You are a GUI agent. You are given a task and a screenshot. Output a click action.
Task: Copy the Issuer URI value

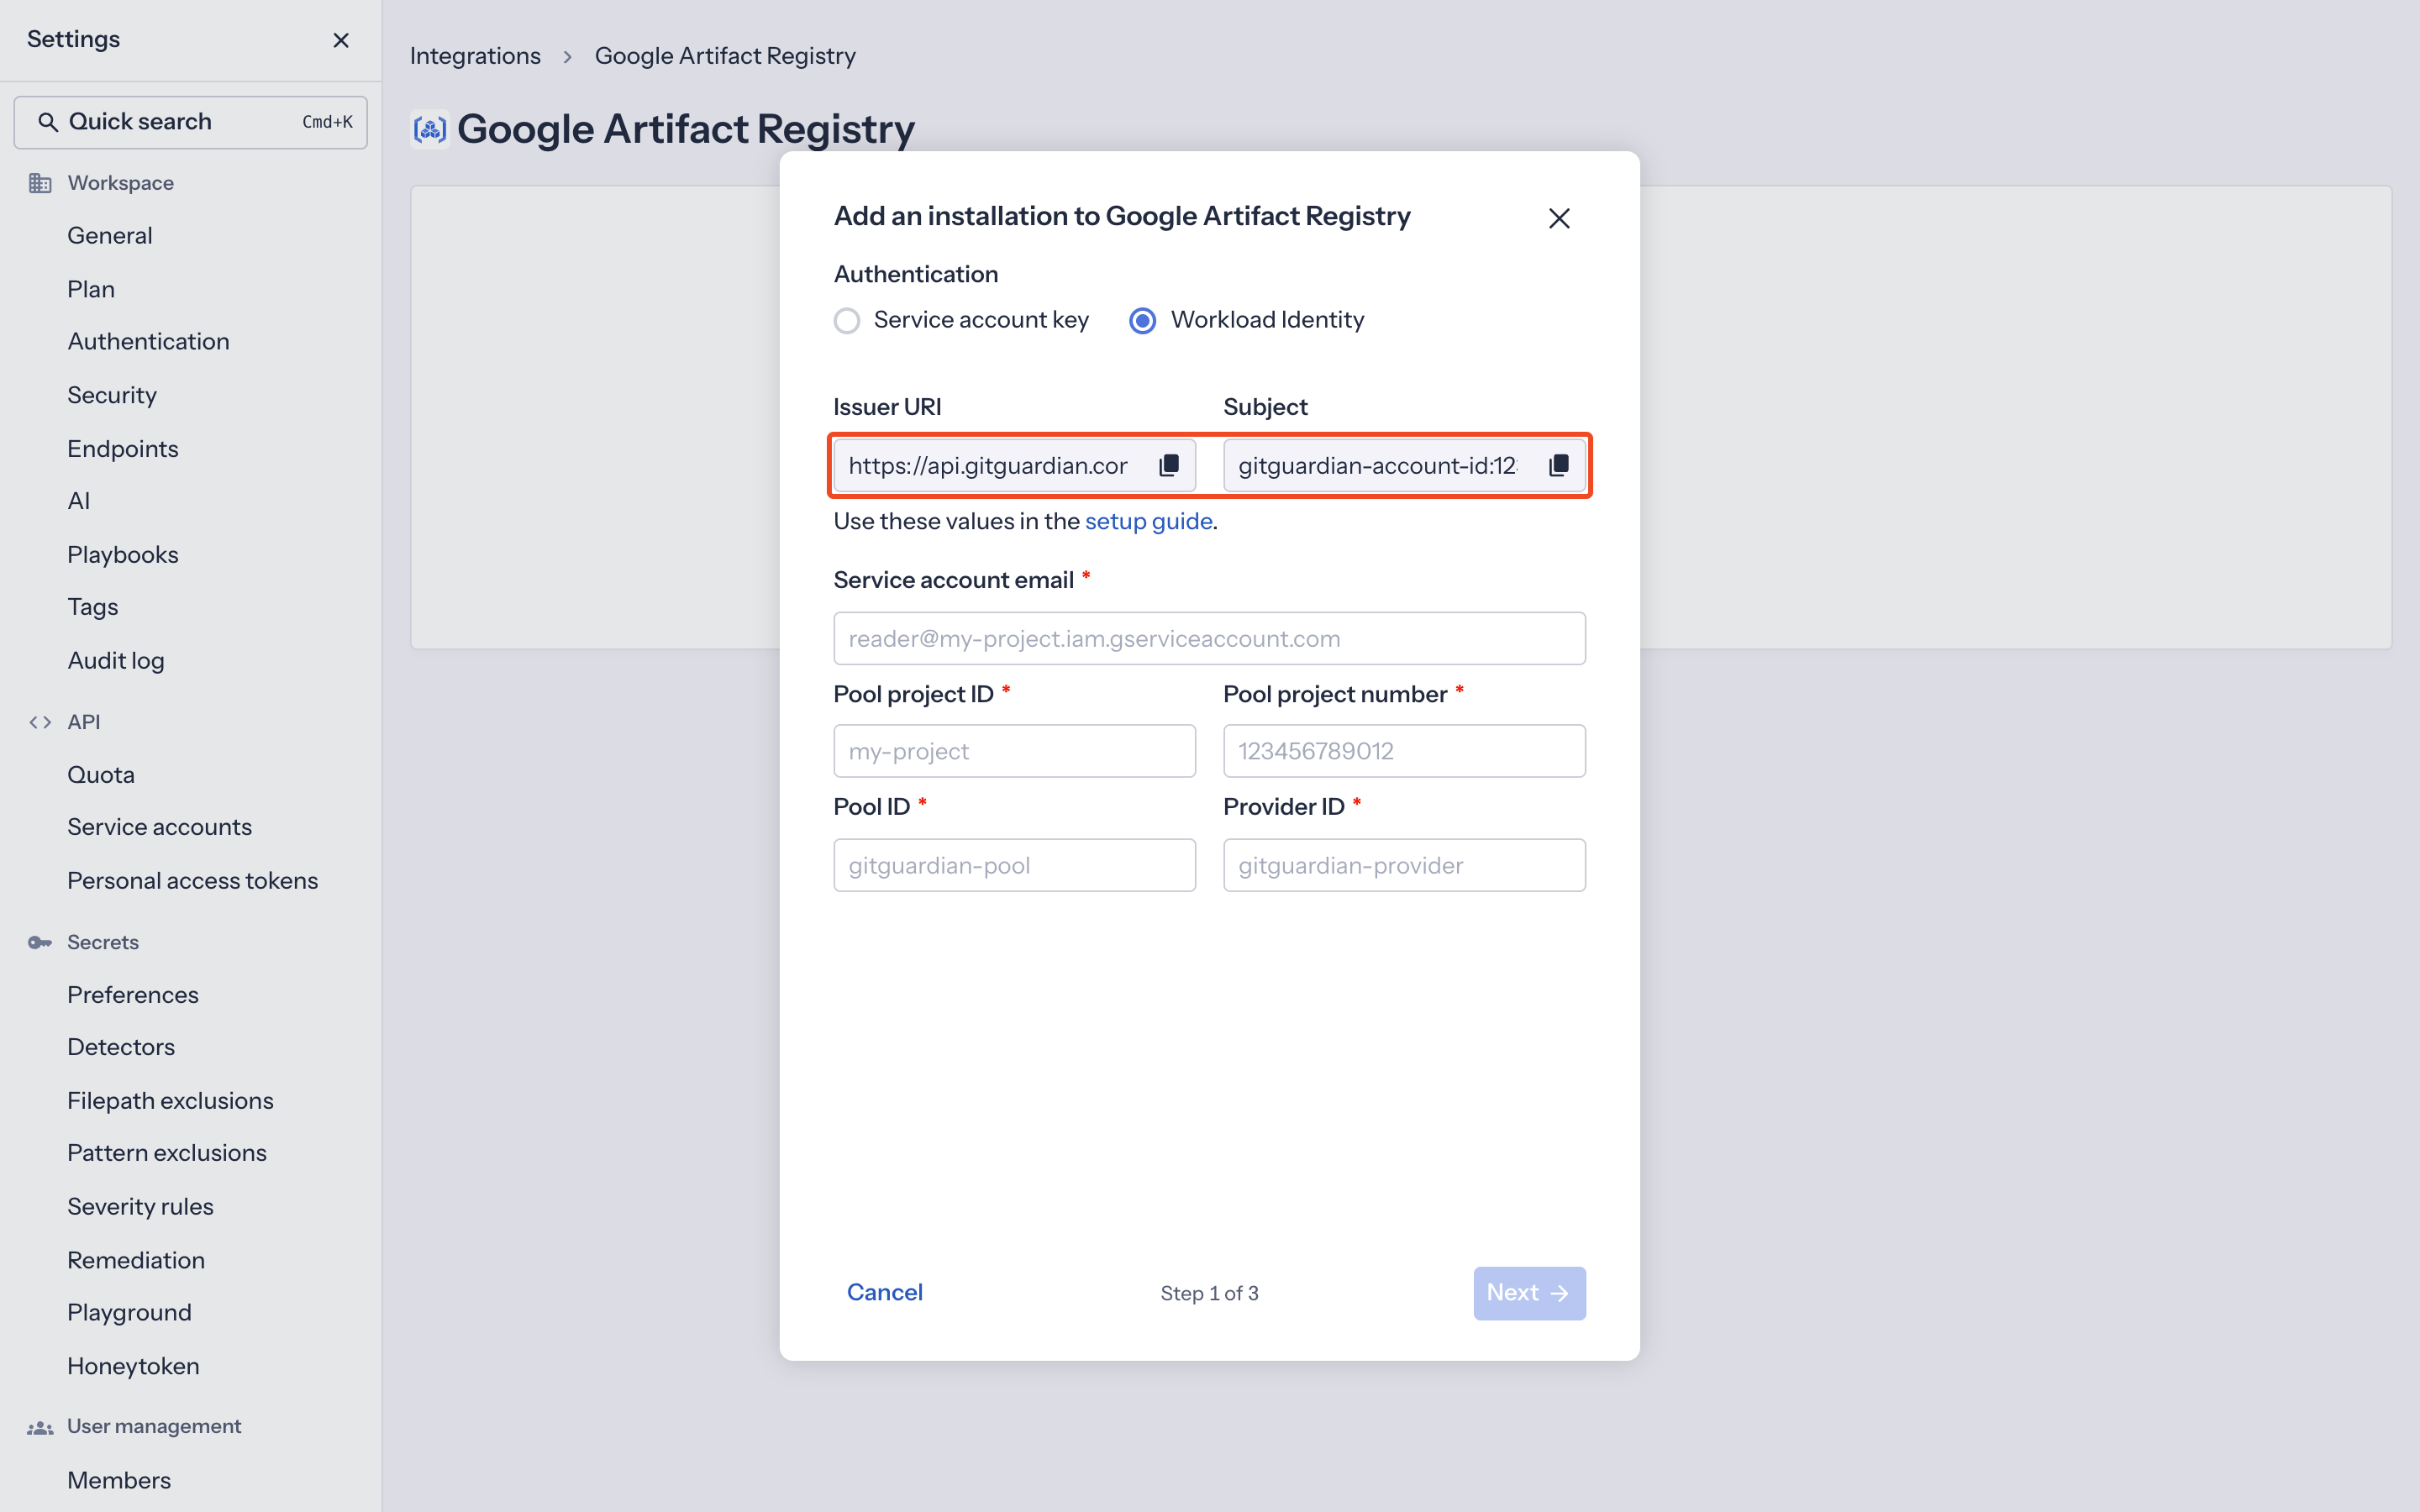tap(1169, 465)
